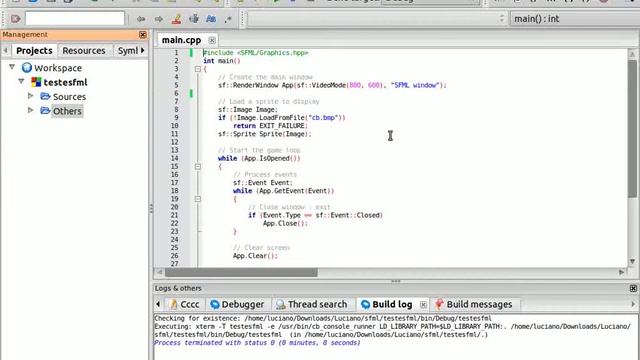Toggle the selected text only search option
Image resolution: width=640 pixels, height=360 pixels.
click(194, 19)
